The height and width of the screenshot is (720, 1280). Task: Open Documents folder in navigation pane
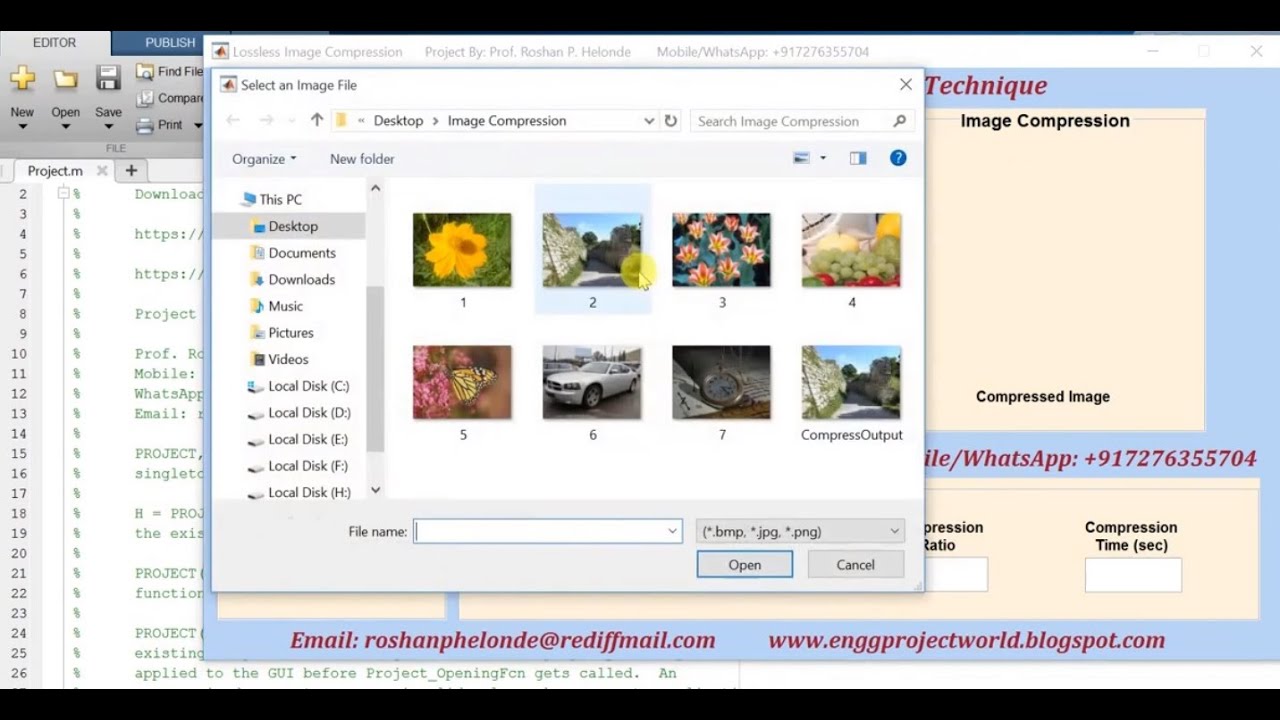[301, 253]
